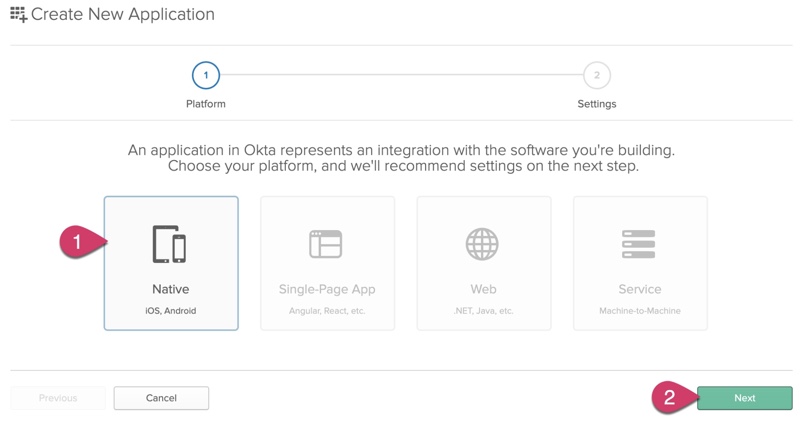Click the progress line between wizard steps
Viewport: 800px width, 423px height.
click(x=400, y=75)
